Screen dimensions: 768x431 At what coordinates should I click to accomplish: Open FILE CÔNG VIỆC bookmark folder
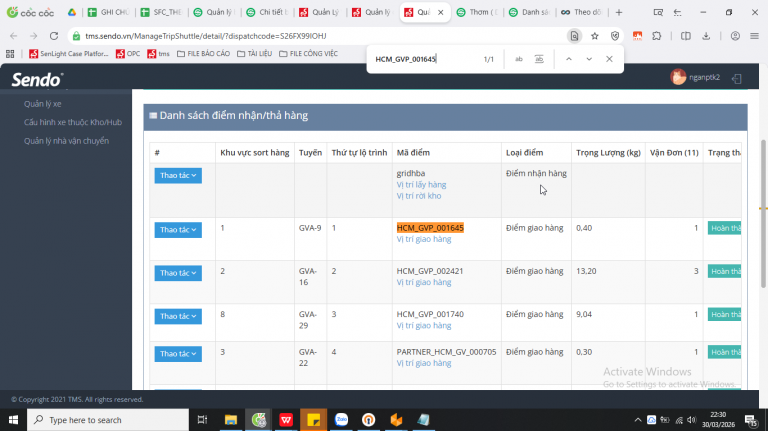tap(308, 54)
